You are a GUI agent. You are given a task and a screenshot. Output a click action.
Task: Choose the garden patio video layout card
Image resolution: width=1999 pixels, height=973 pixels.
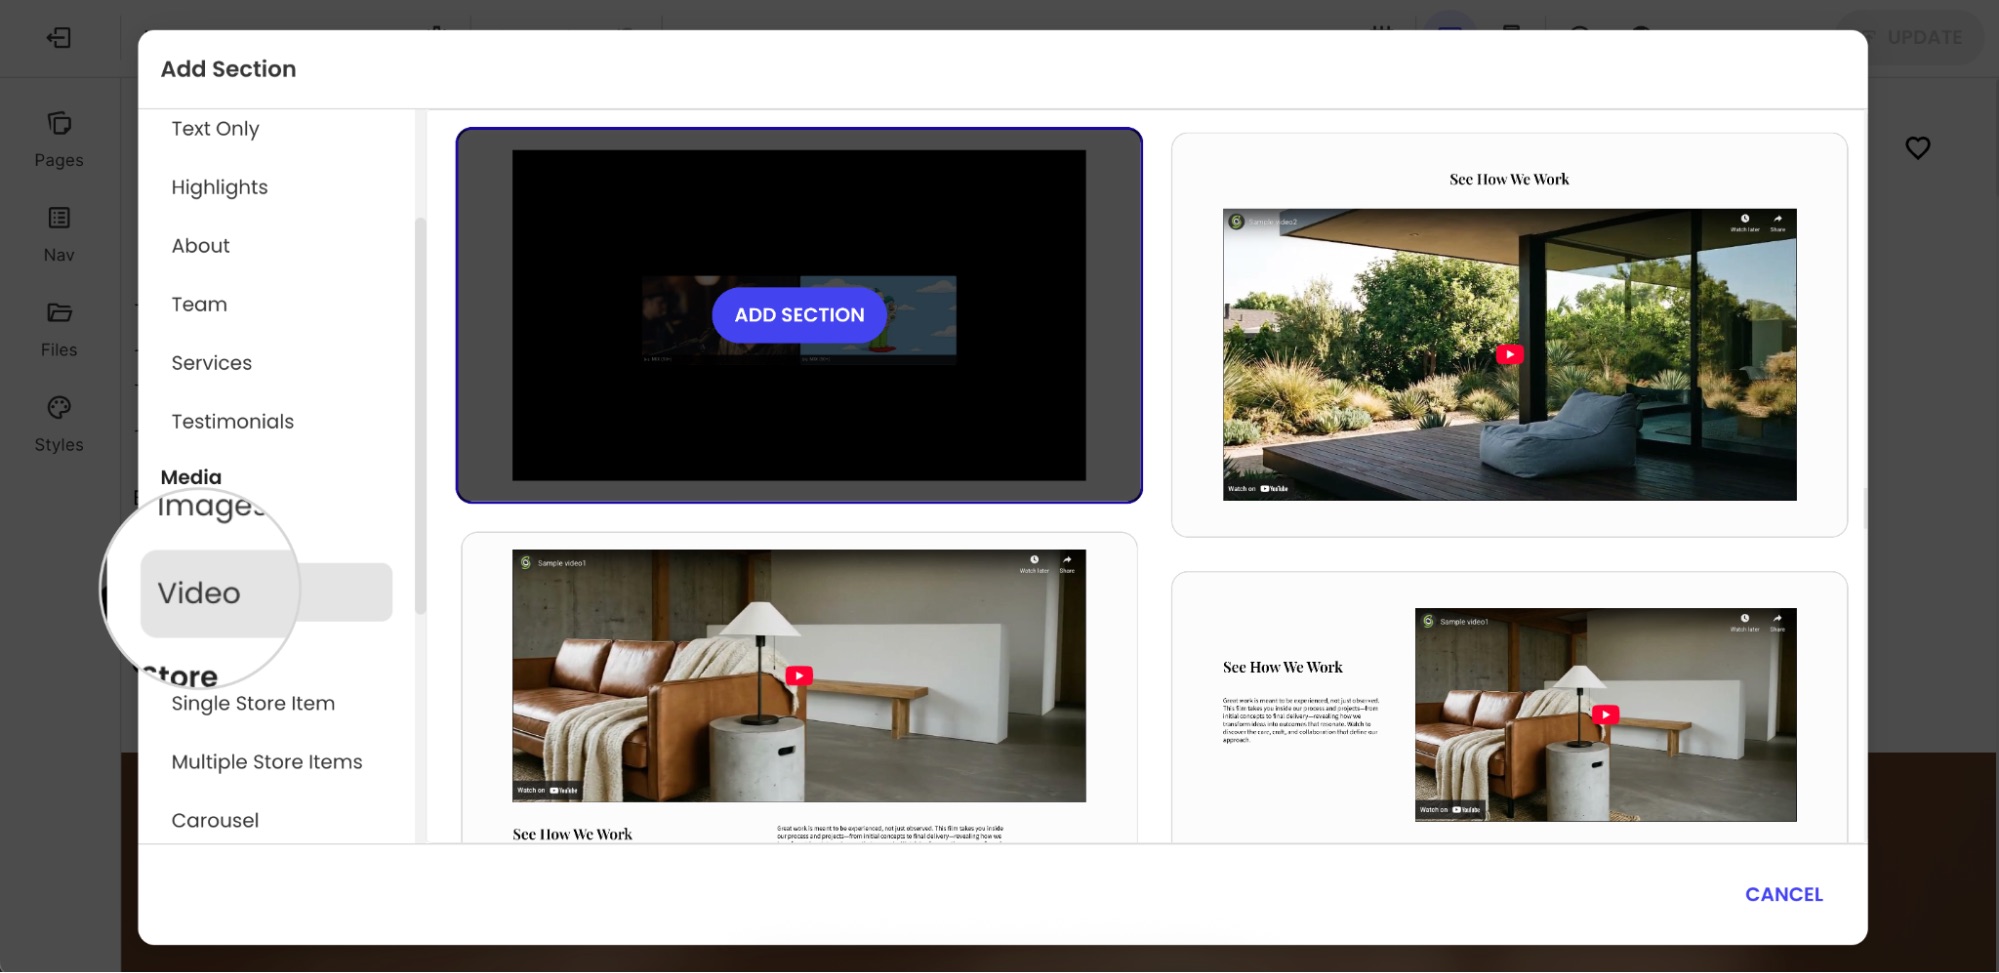tap(1509, 335)
